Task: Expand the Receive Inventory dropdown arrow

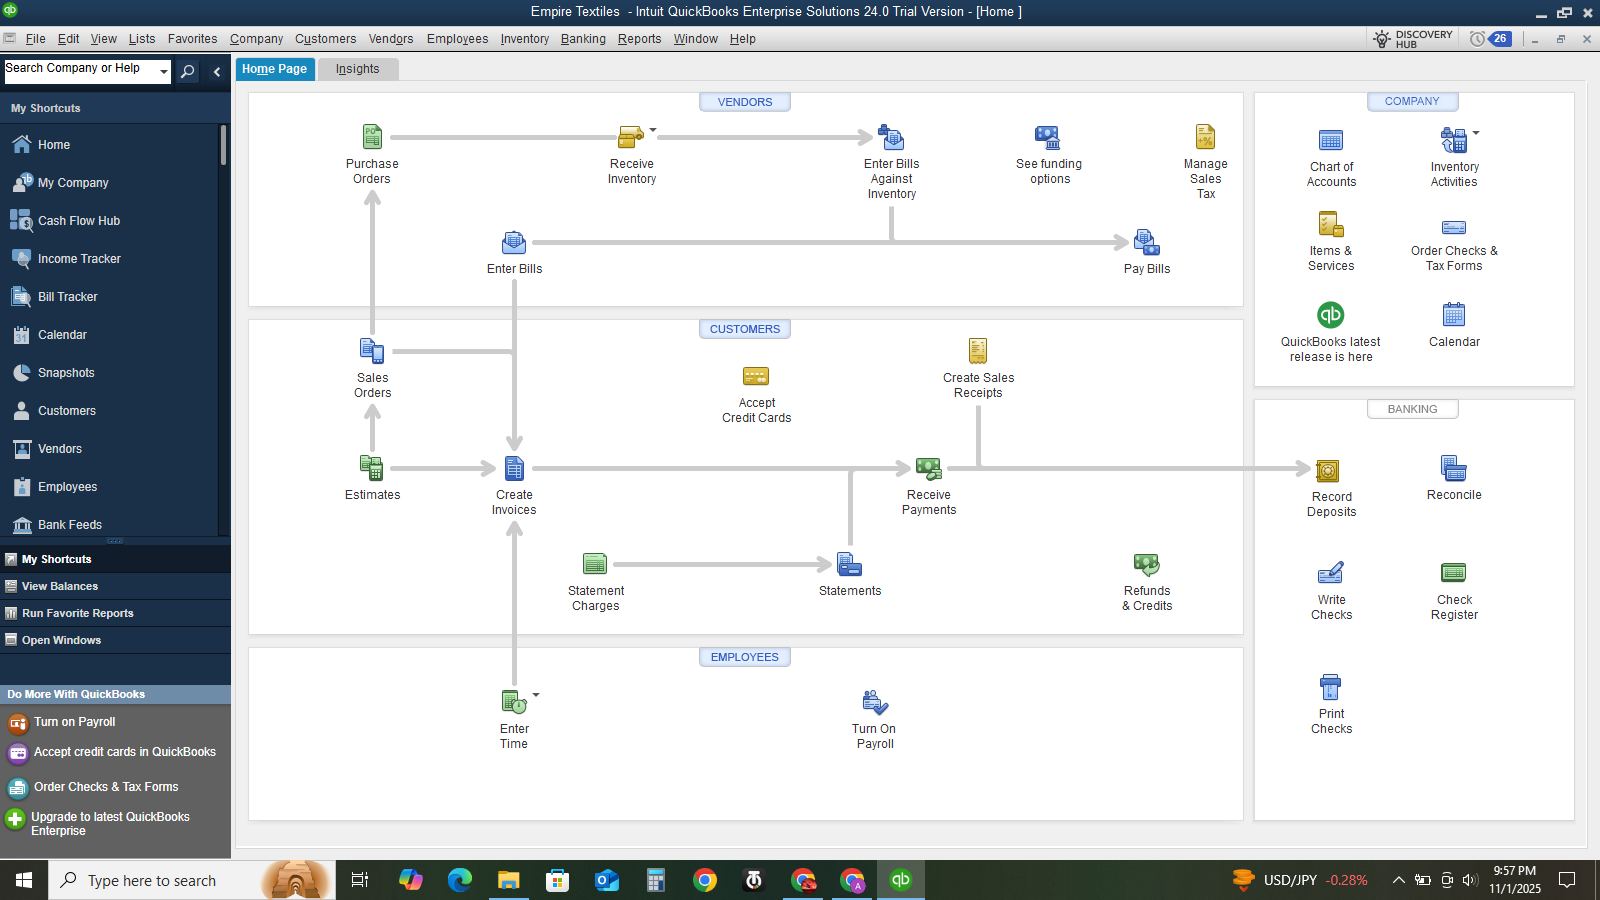Action: [x=653, y=129]
